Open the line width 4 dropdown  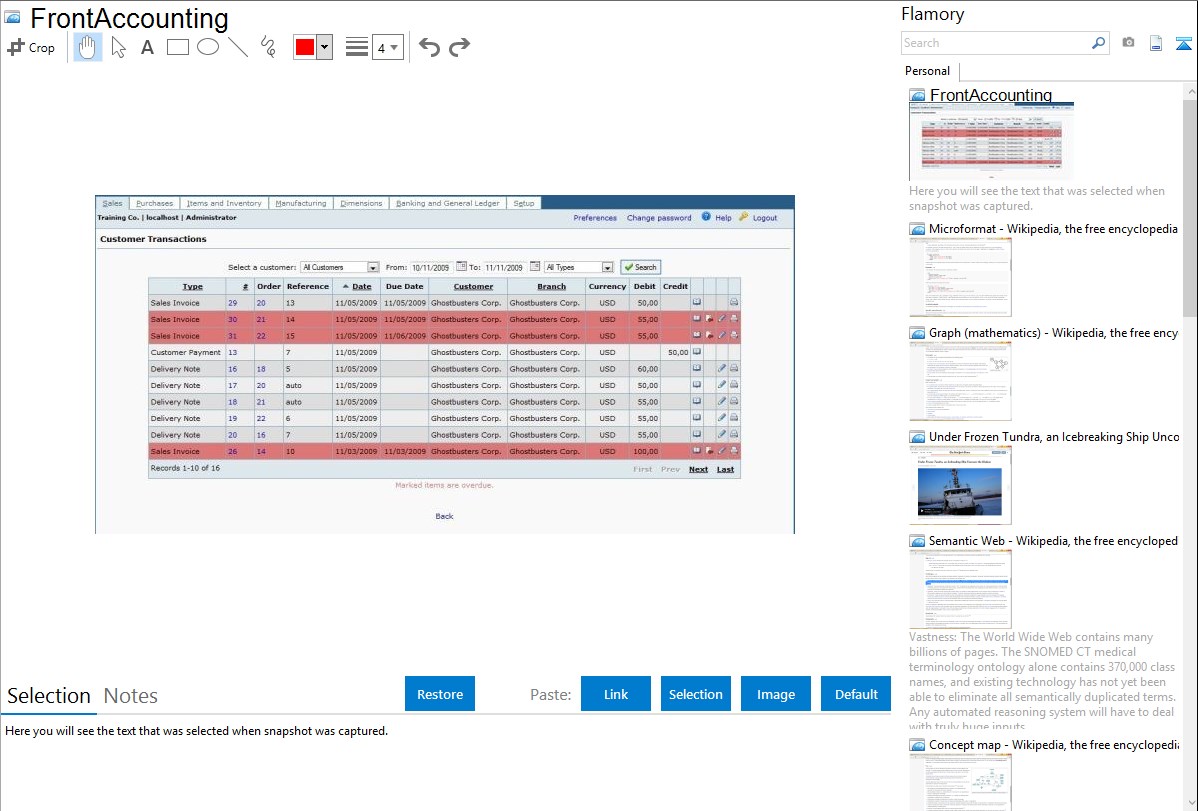point(388,47)
